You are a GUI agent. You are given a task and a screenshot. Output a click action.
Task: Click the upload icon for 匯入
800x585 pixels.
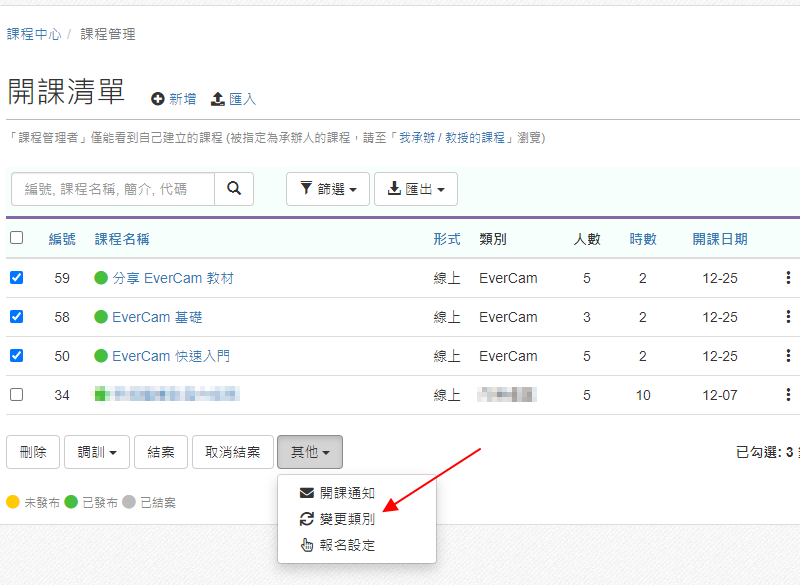[x=218, y=99]
